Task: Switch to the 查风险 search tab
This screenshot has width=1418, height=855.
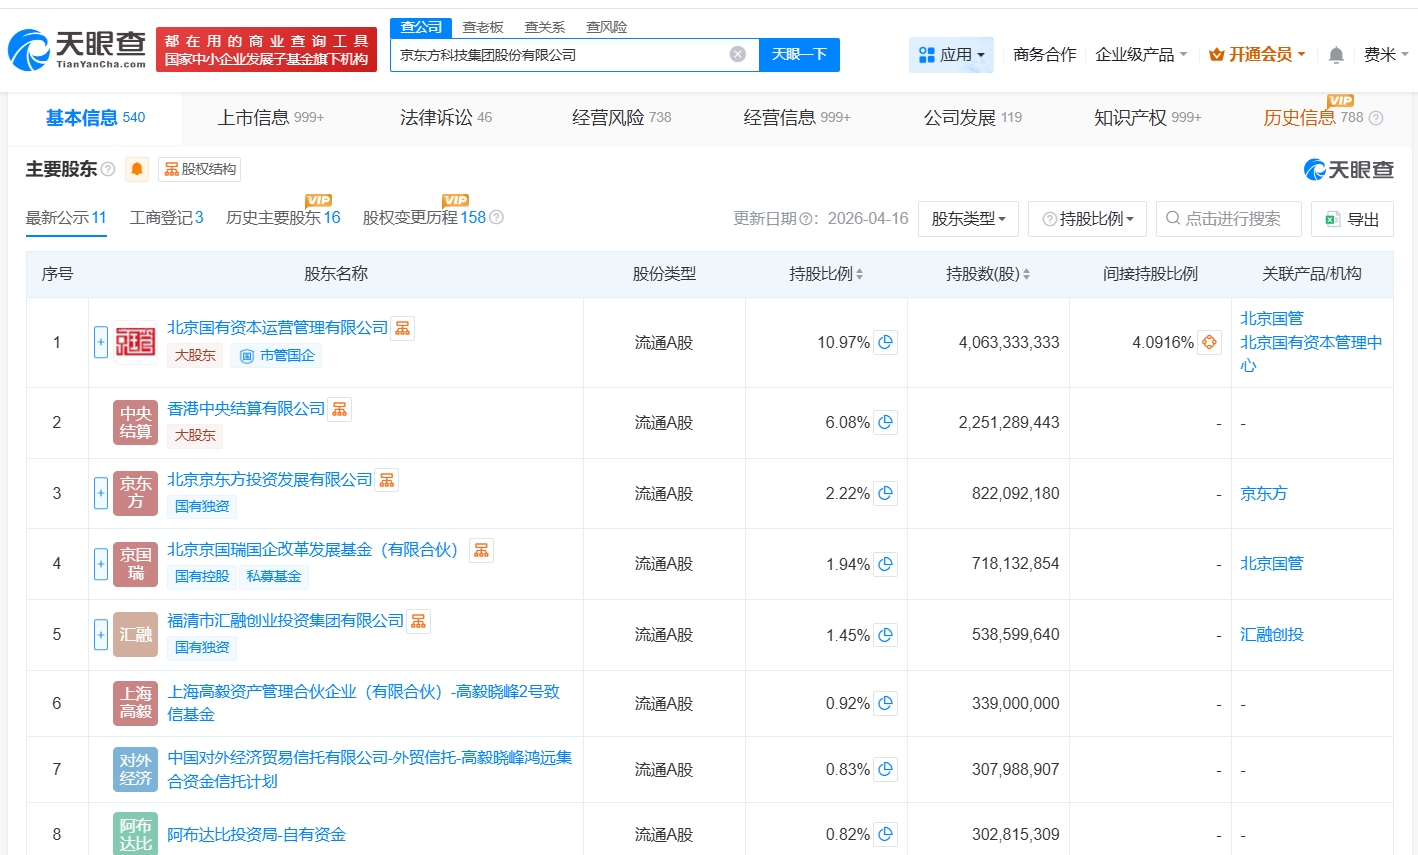Action: point(607,27)
